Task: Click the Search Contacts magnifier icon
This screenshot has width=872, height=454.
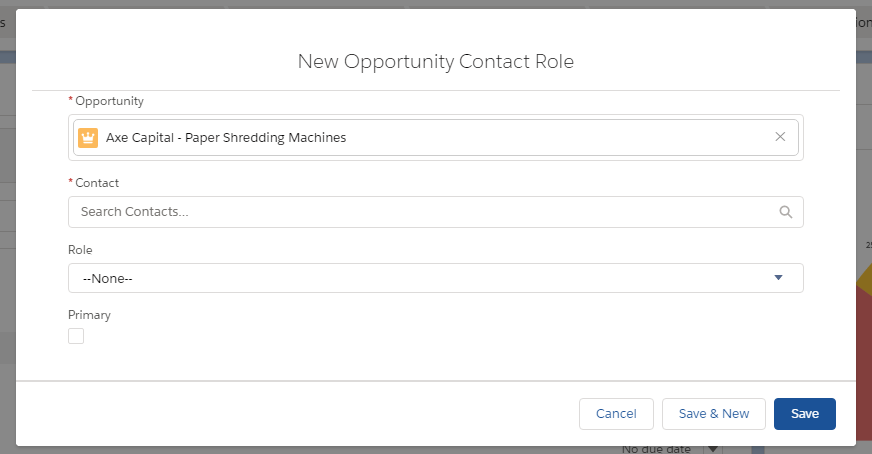Action: point(785,212)
